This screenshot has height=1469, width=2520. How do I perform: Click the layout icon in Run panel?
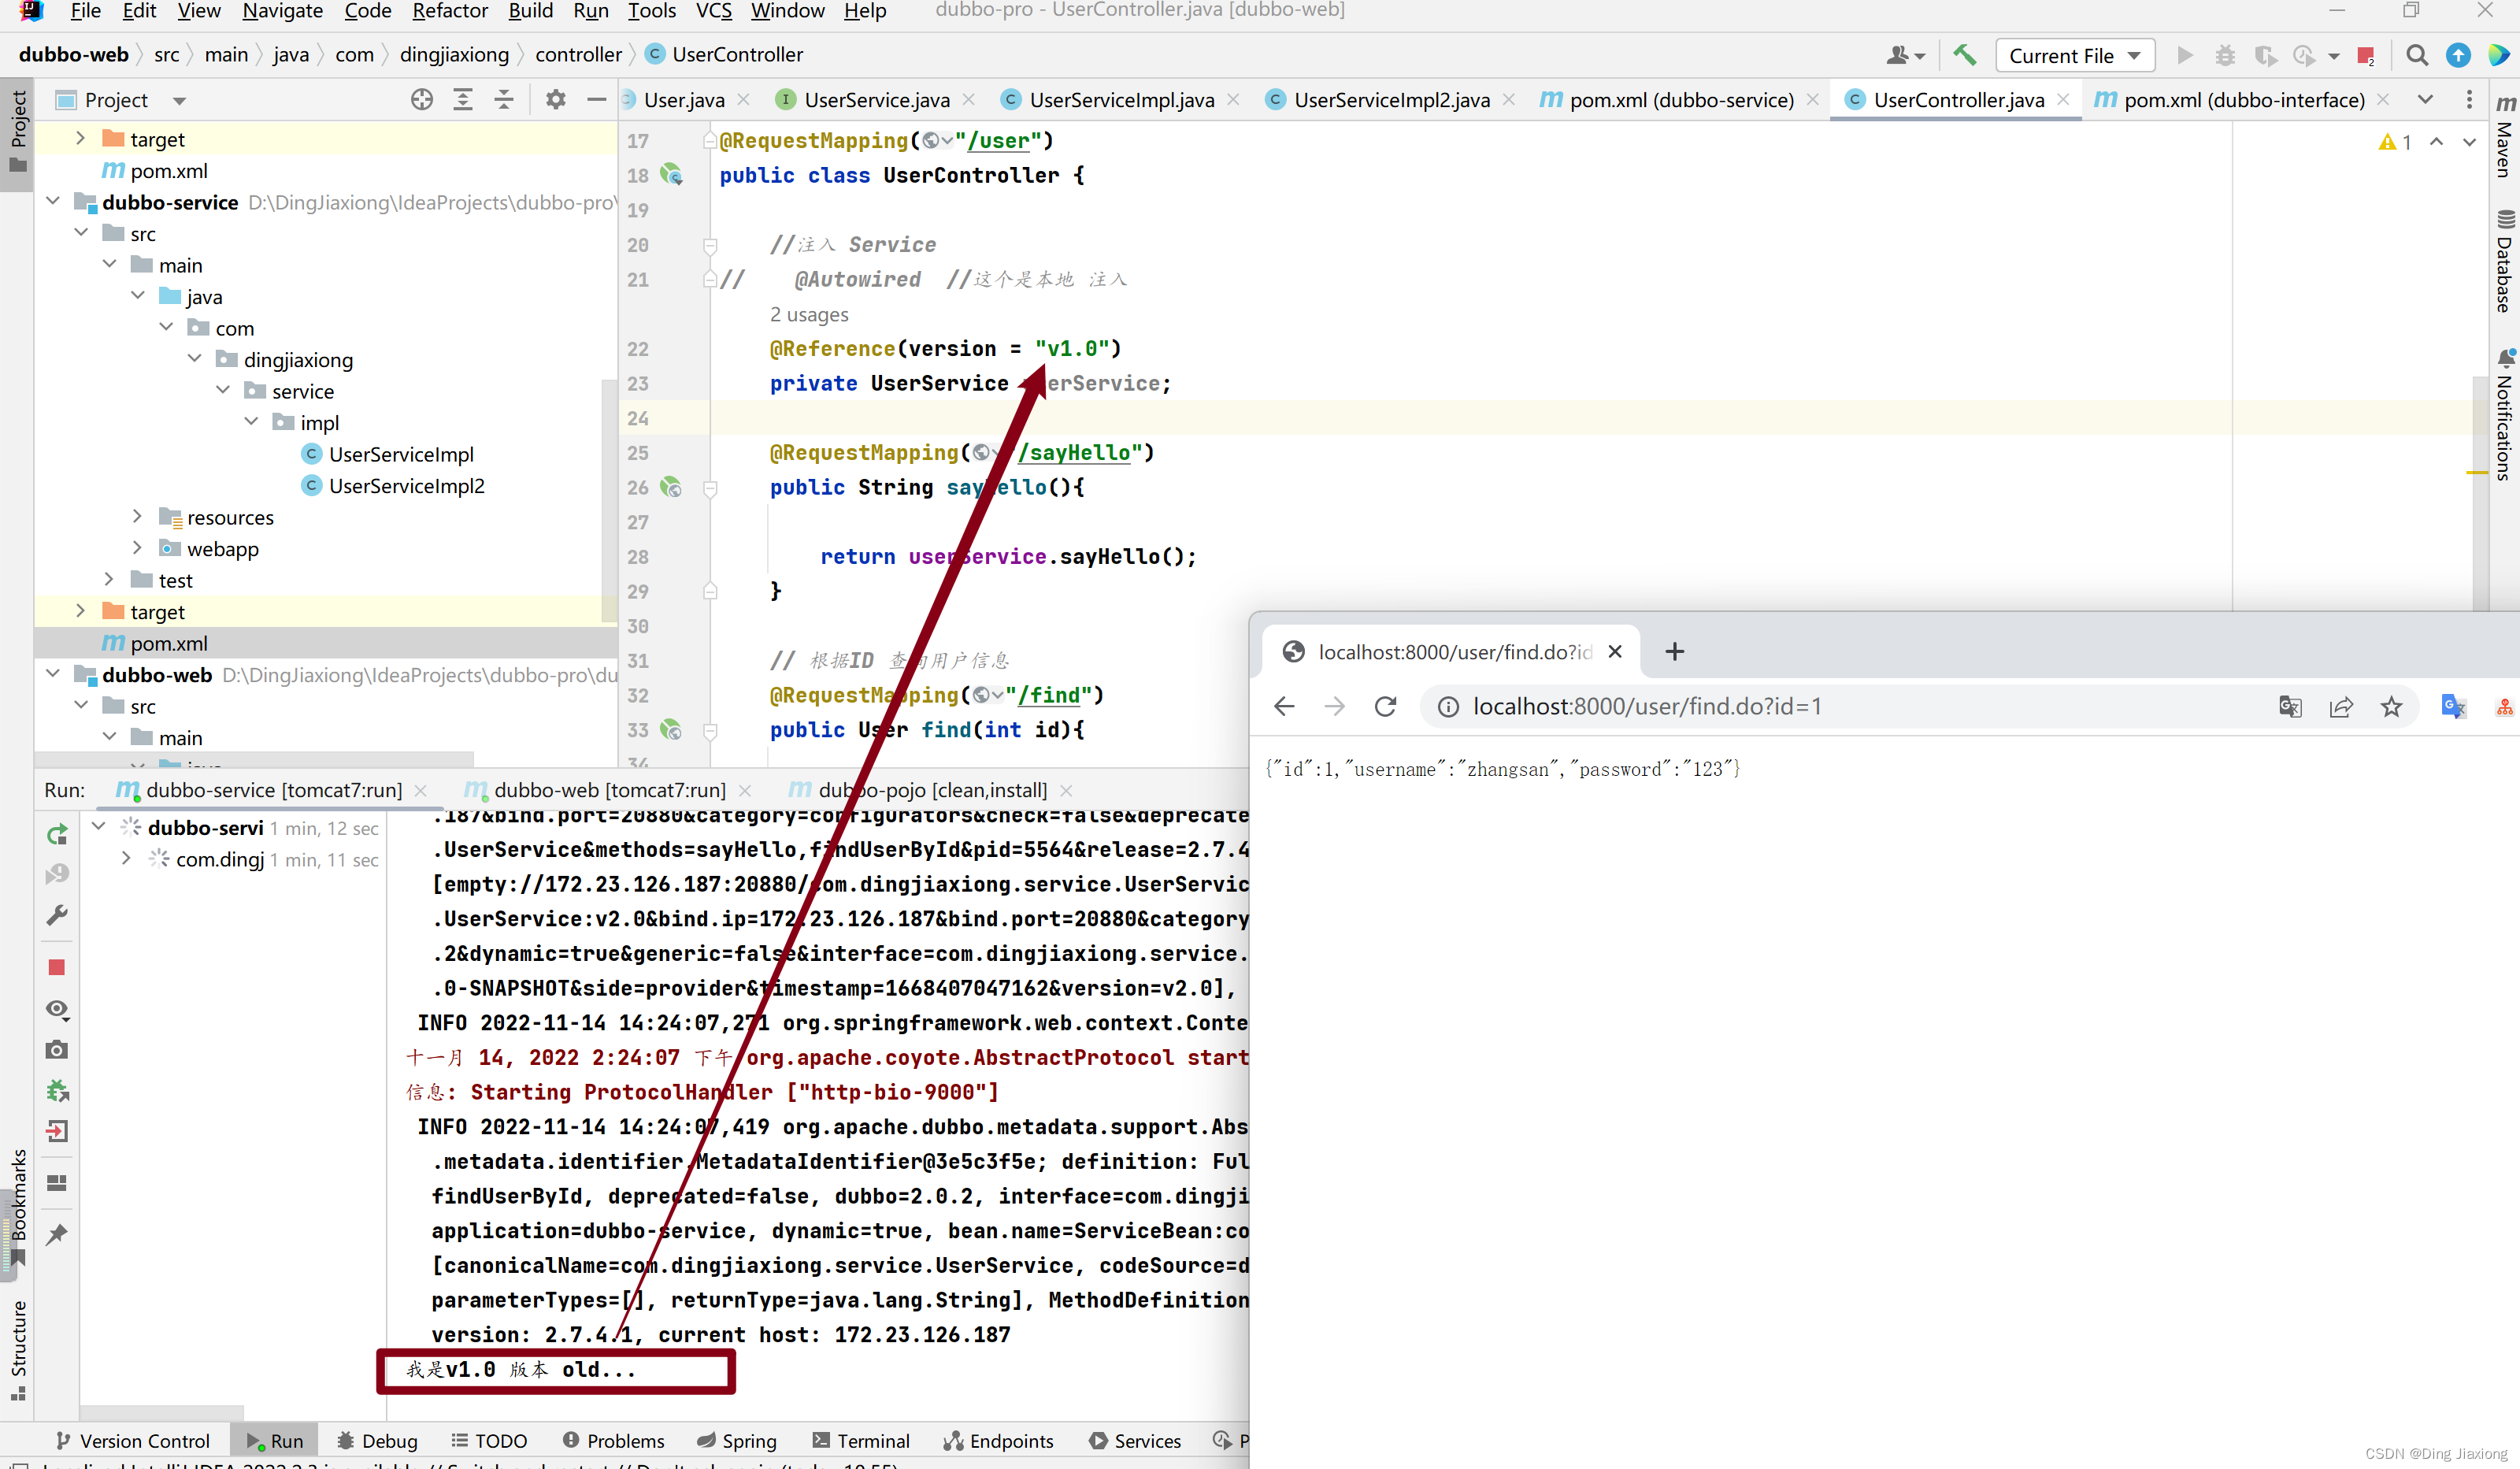pos(57,1183)
